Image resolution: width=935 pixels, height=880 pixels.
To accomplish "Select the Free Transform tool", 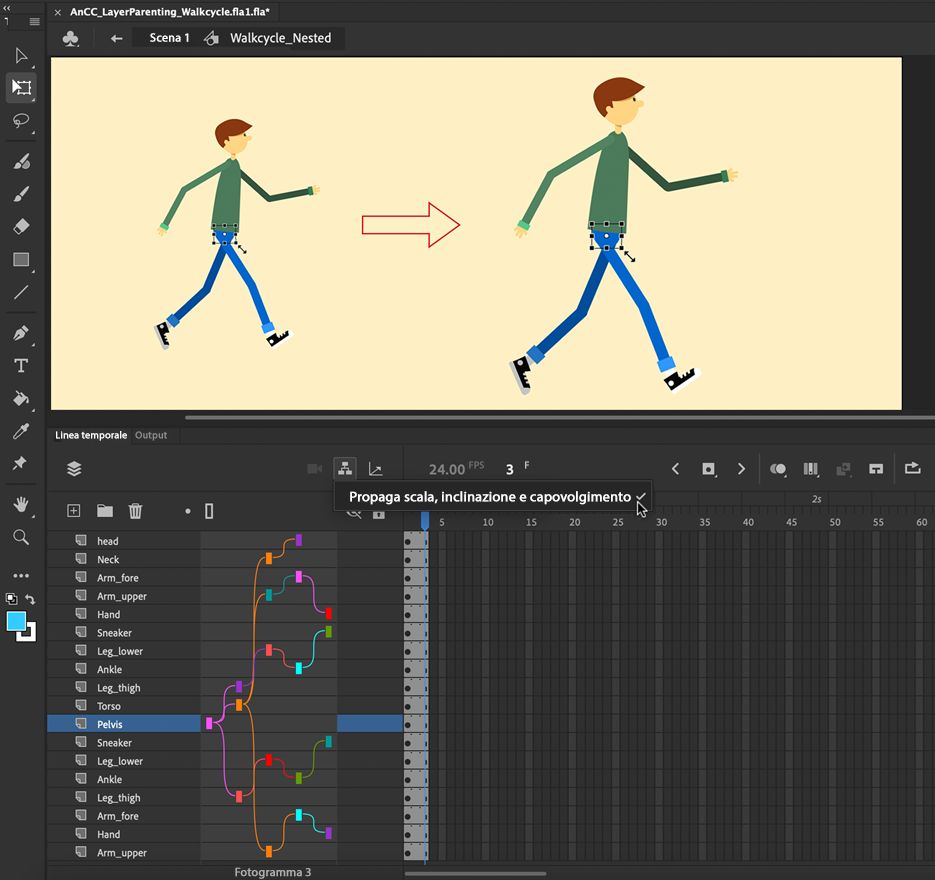I will (x=21, y=87).
